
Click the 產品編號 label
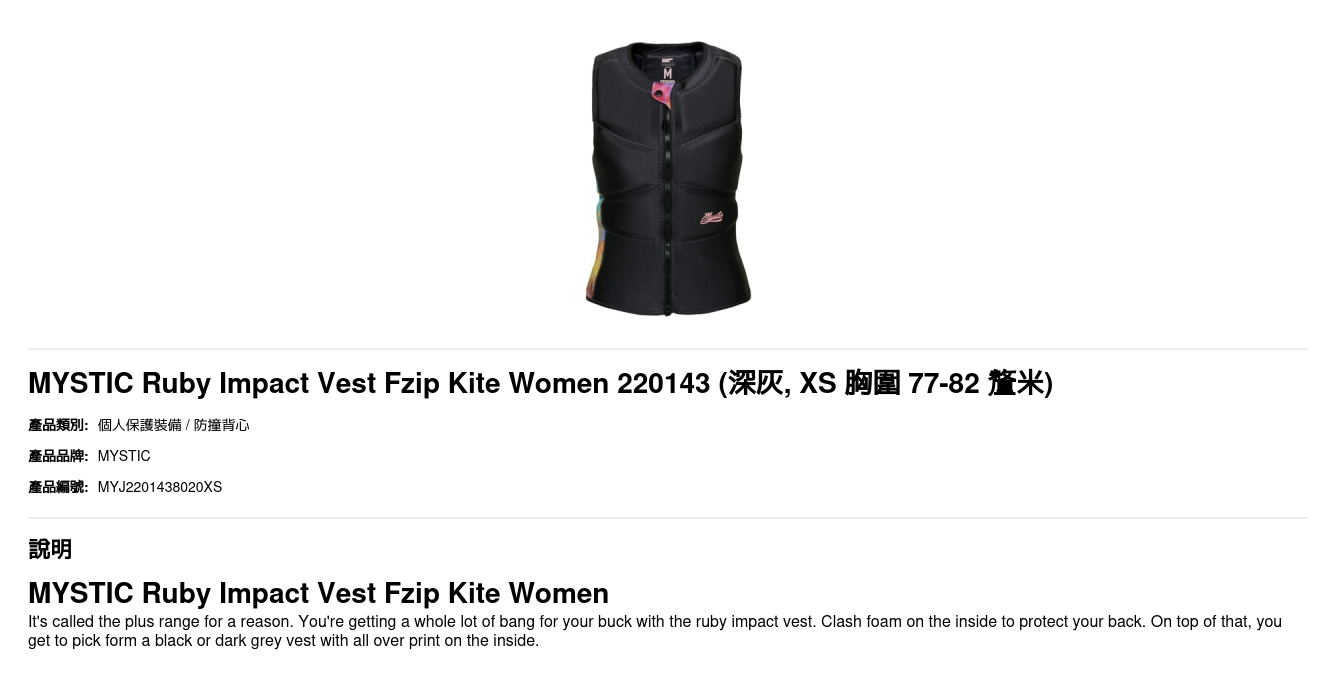coord(58,487)
